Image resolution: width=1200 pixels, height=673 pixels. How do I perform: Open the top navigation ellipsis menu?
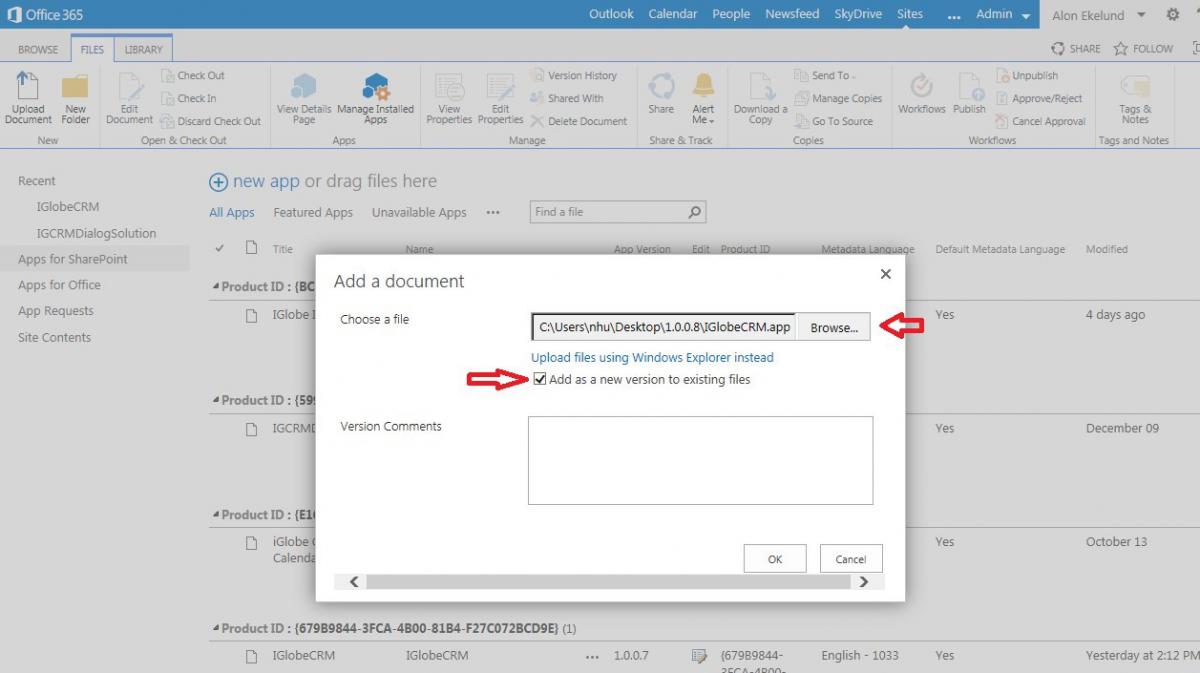click(953, 15)
